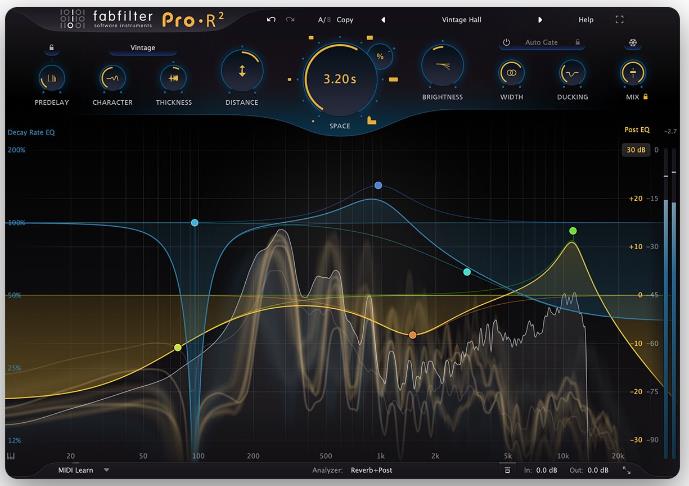Select the cyan decay EQ shelf node
The image size is (689, 486).
(467, 272)
